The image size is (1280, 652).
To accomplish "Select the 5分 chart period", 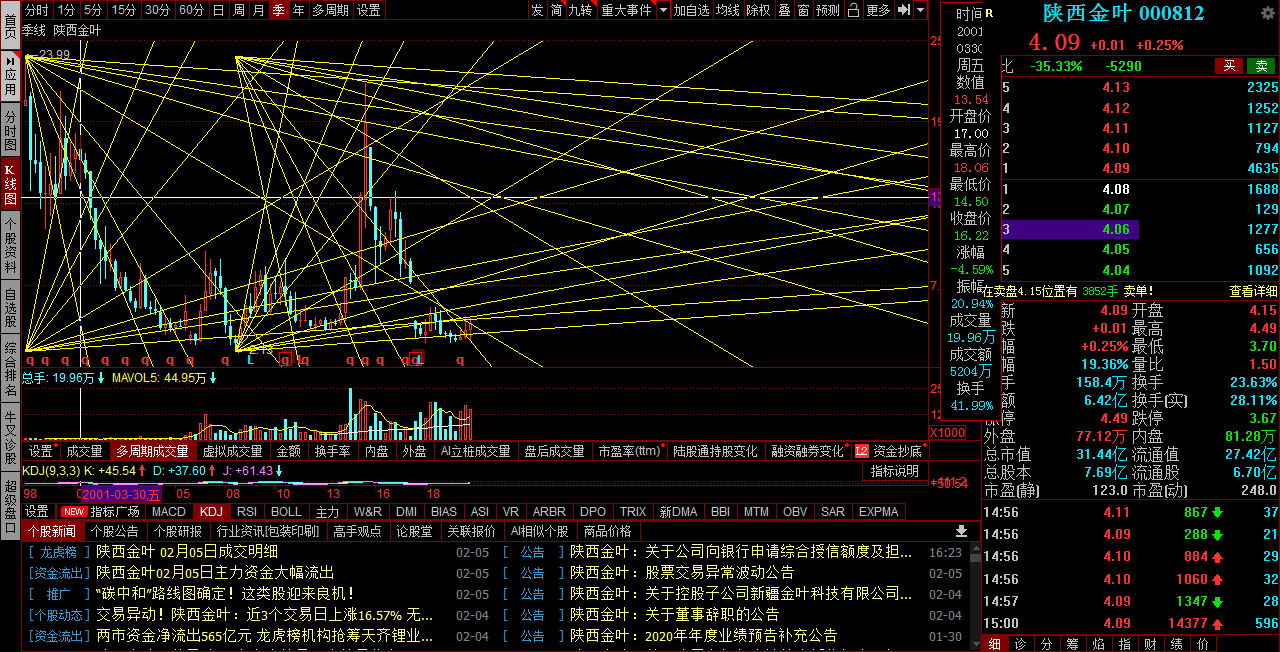I will (93, 10).
